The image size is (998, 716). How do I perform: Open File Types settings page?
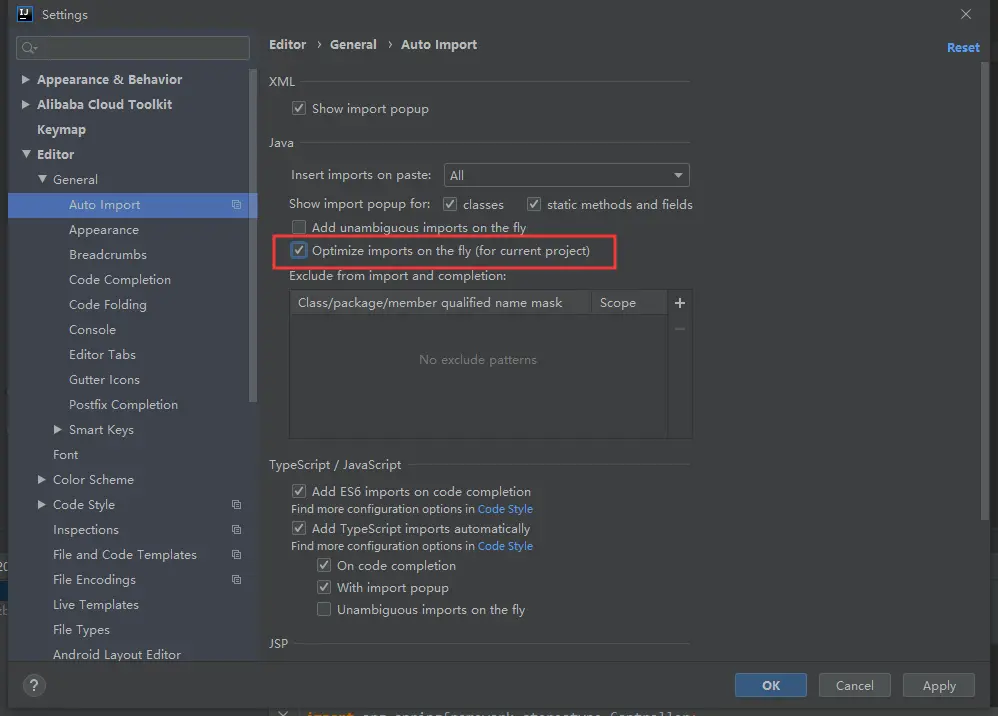(81, 629)
